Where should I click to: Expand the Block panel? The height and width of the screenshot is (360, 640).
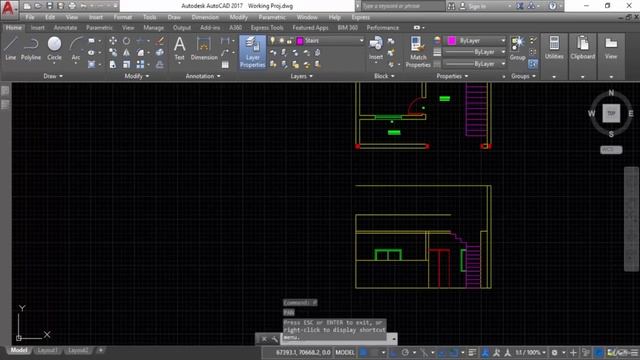[x=384, y=76]
